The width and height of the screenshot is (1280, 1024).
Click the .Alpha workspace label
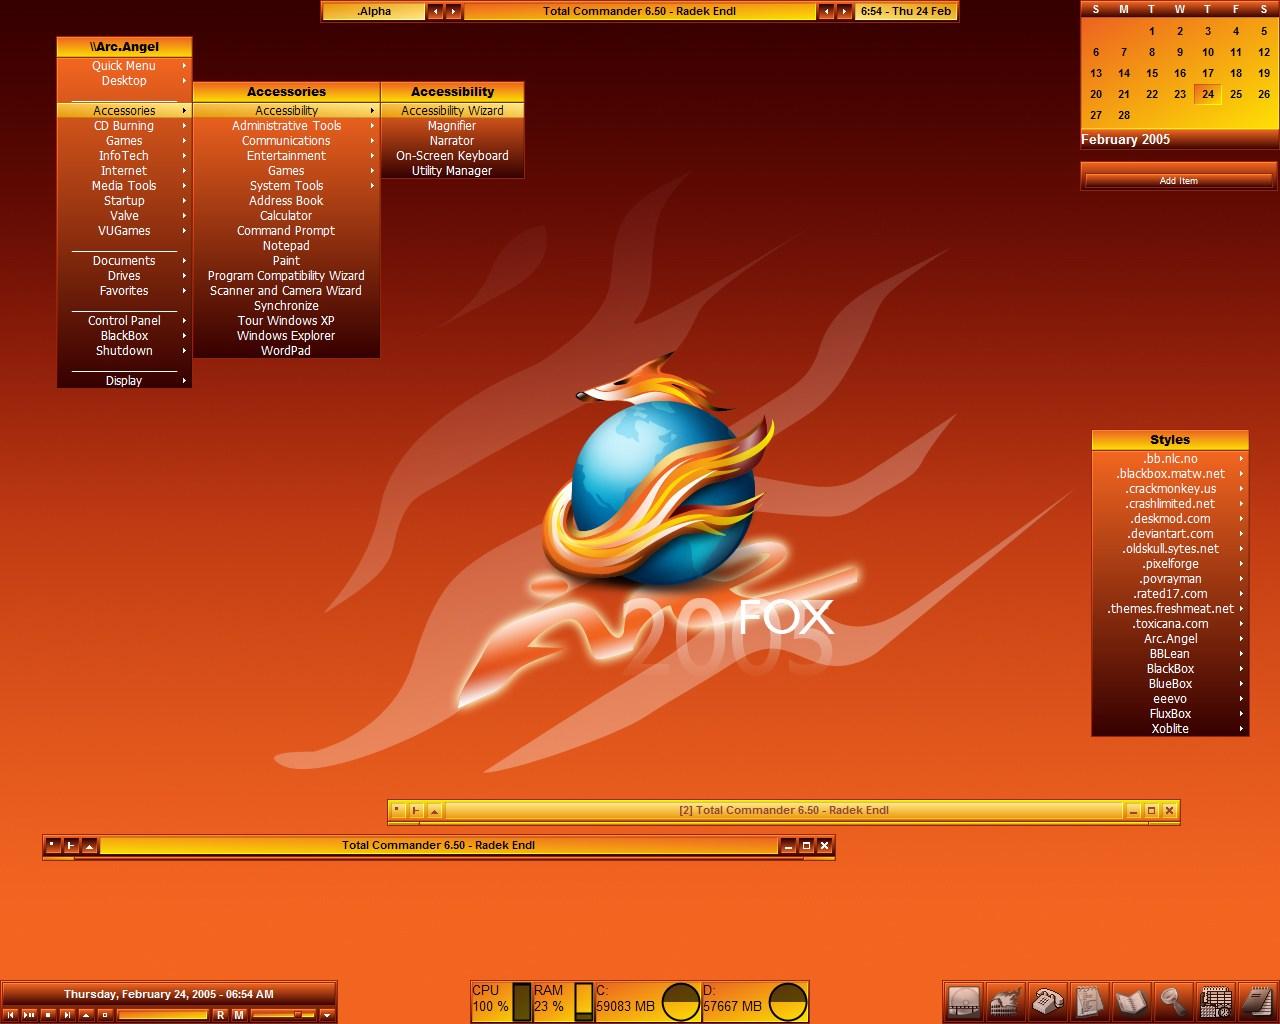coord(374,11)
